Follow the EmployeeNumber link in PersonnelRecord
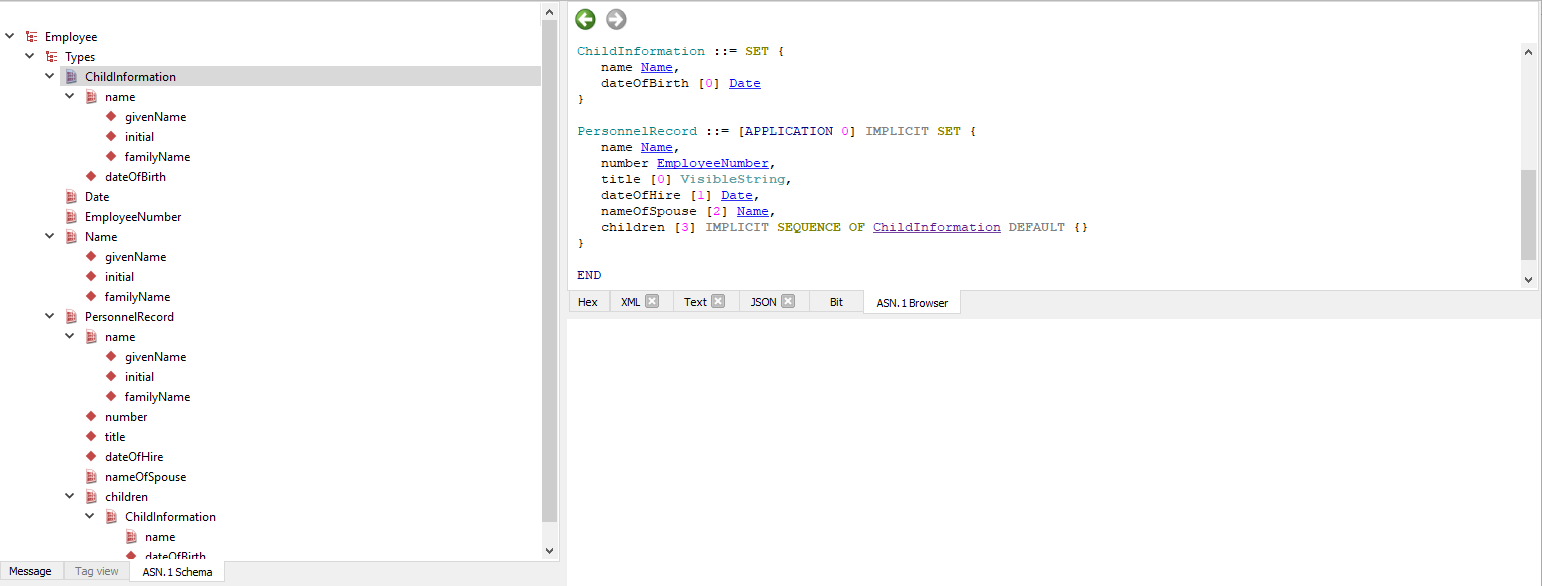 712,163
